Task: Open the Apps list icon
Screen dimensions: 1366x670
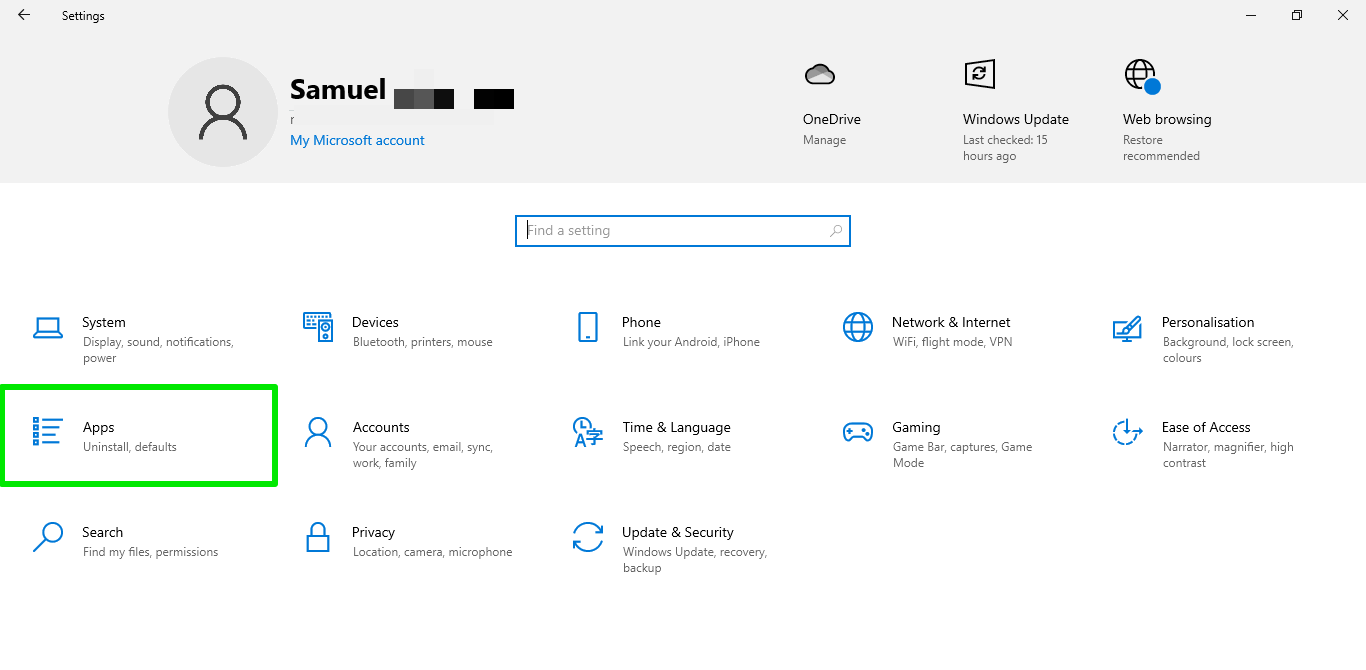Action: (48, 432)
